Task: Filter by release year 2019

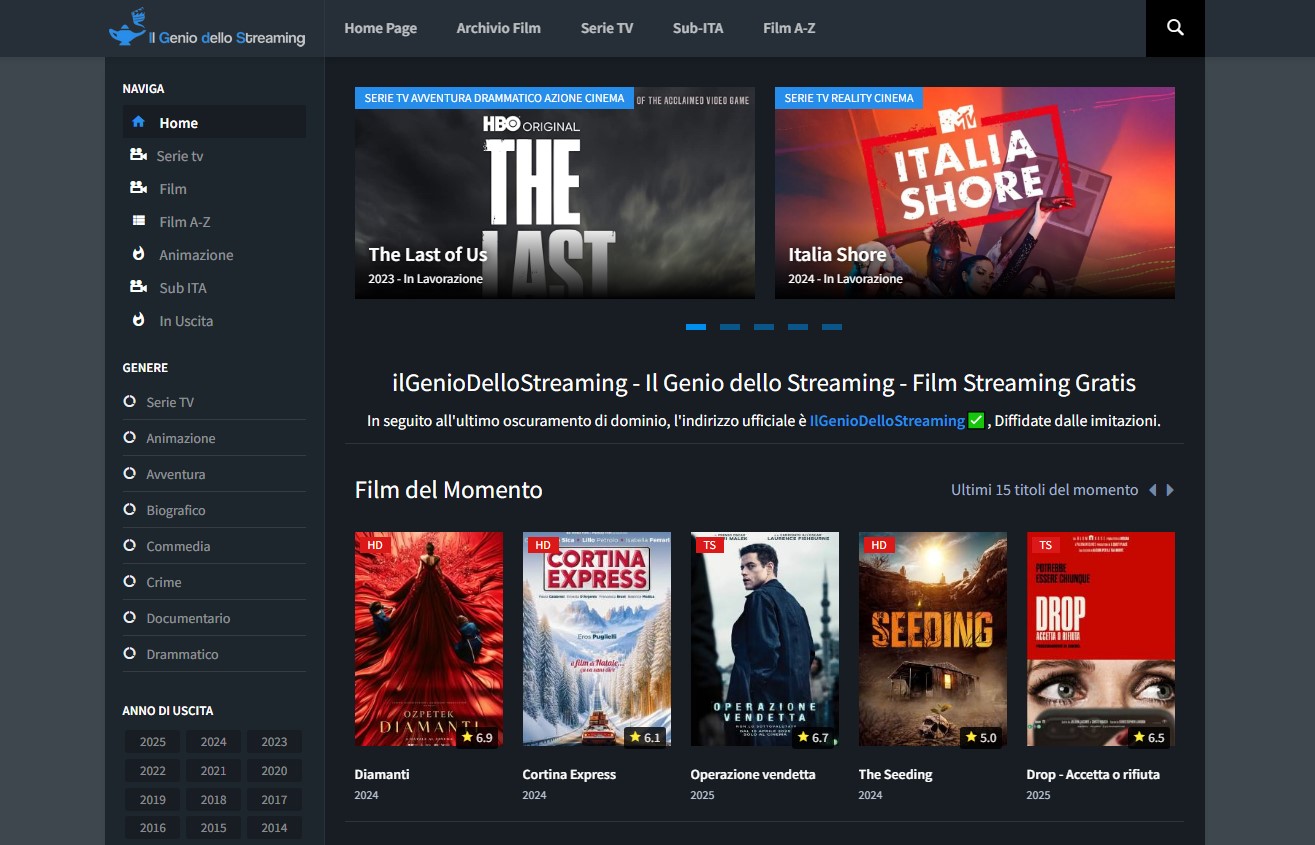Action: (x=153, y=800)
